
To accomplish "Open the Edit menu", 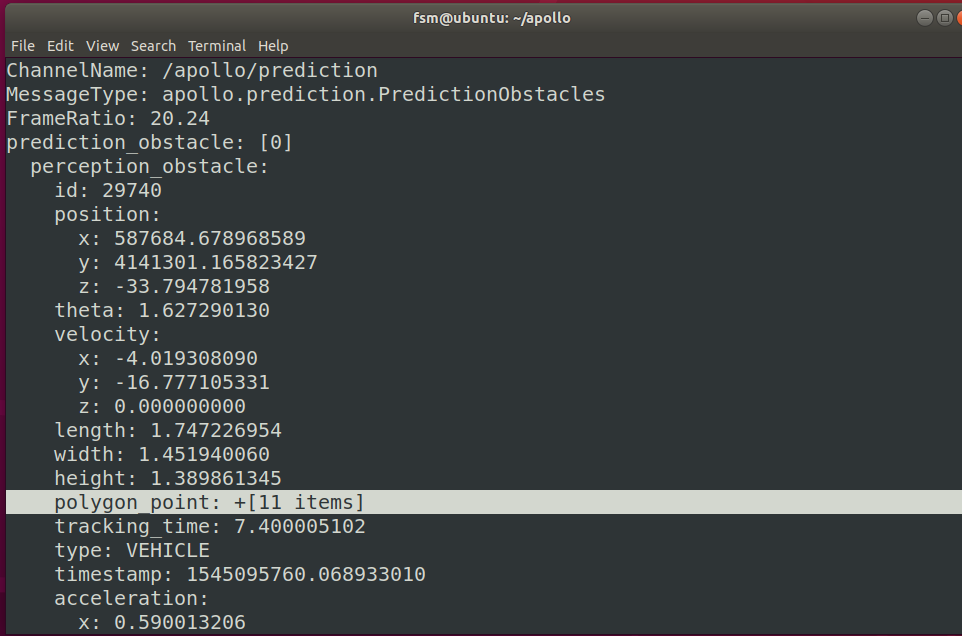I will point(60,46).
